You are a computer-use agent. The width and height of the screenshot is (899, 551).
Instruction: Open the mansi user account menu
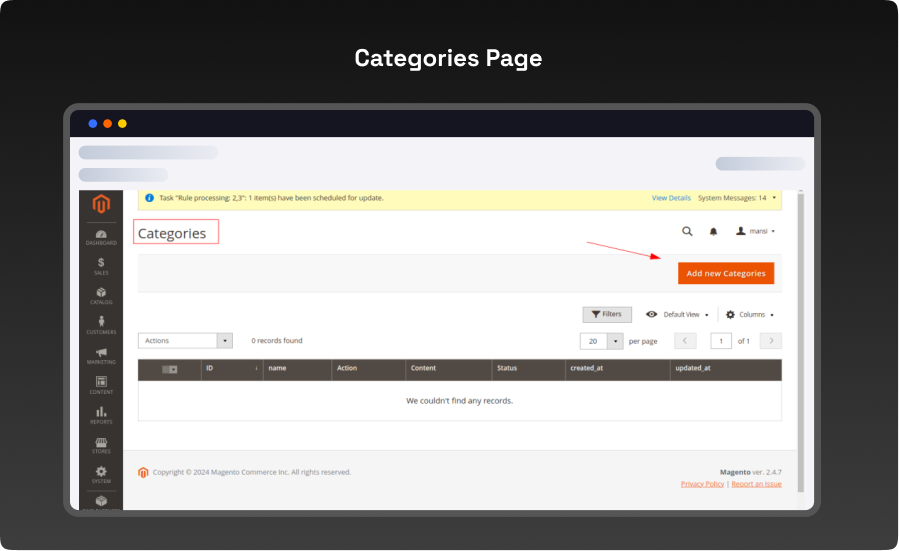756,231
